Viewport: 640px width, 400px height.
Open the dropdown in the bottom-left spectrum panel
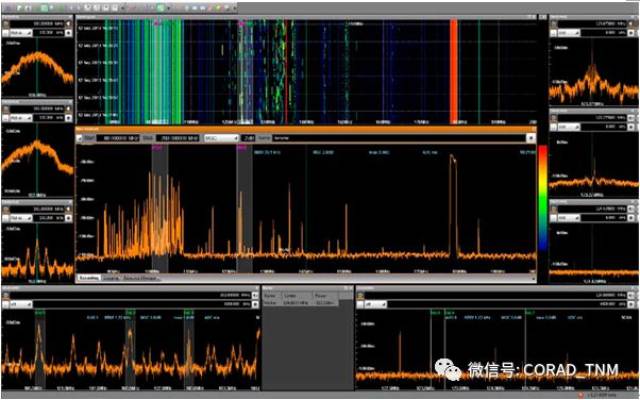pyautogui.click(x=21, y=304)
